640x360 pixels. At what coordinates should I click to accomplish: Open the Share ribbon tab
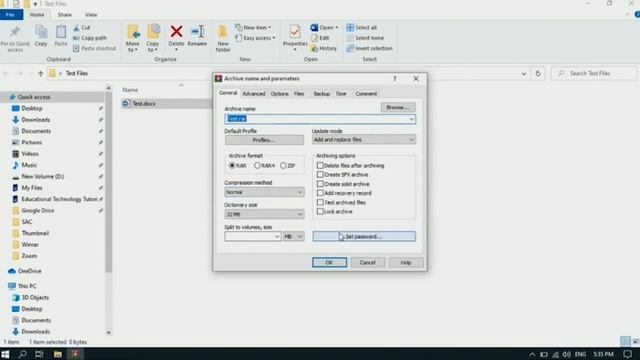coord(64,15)
